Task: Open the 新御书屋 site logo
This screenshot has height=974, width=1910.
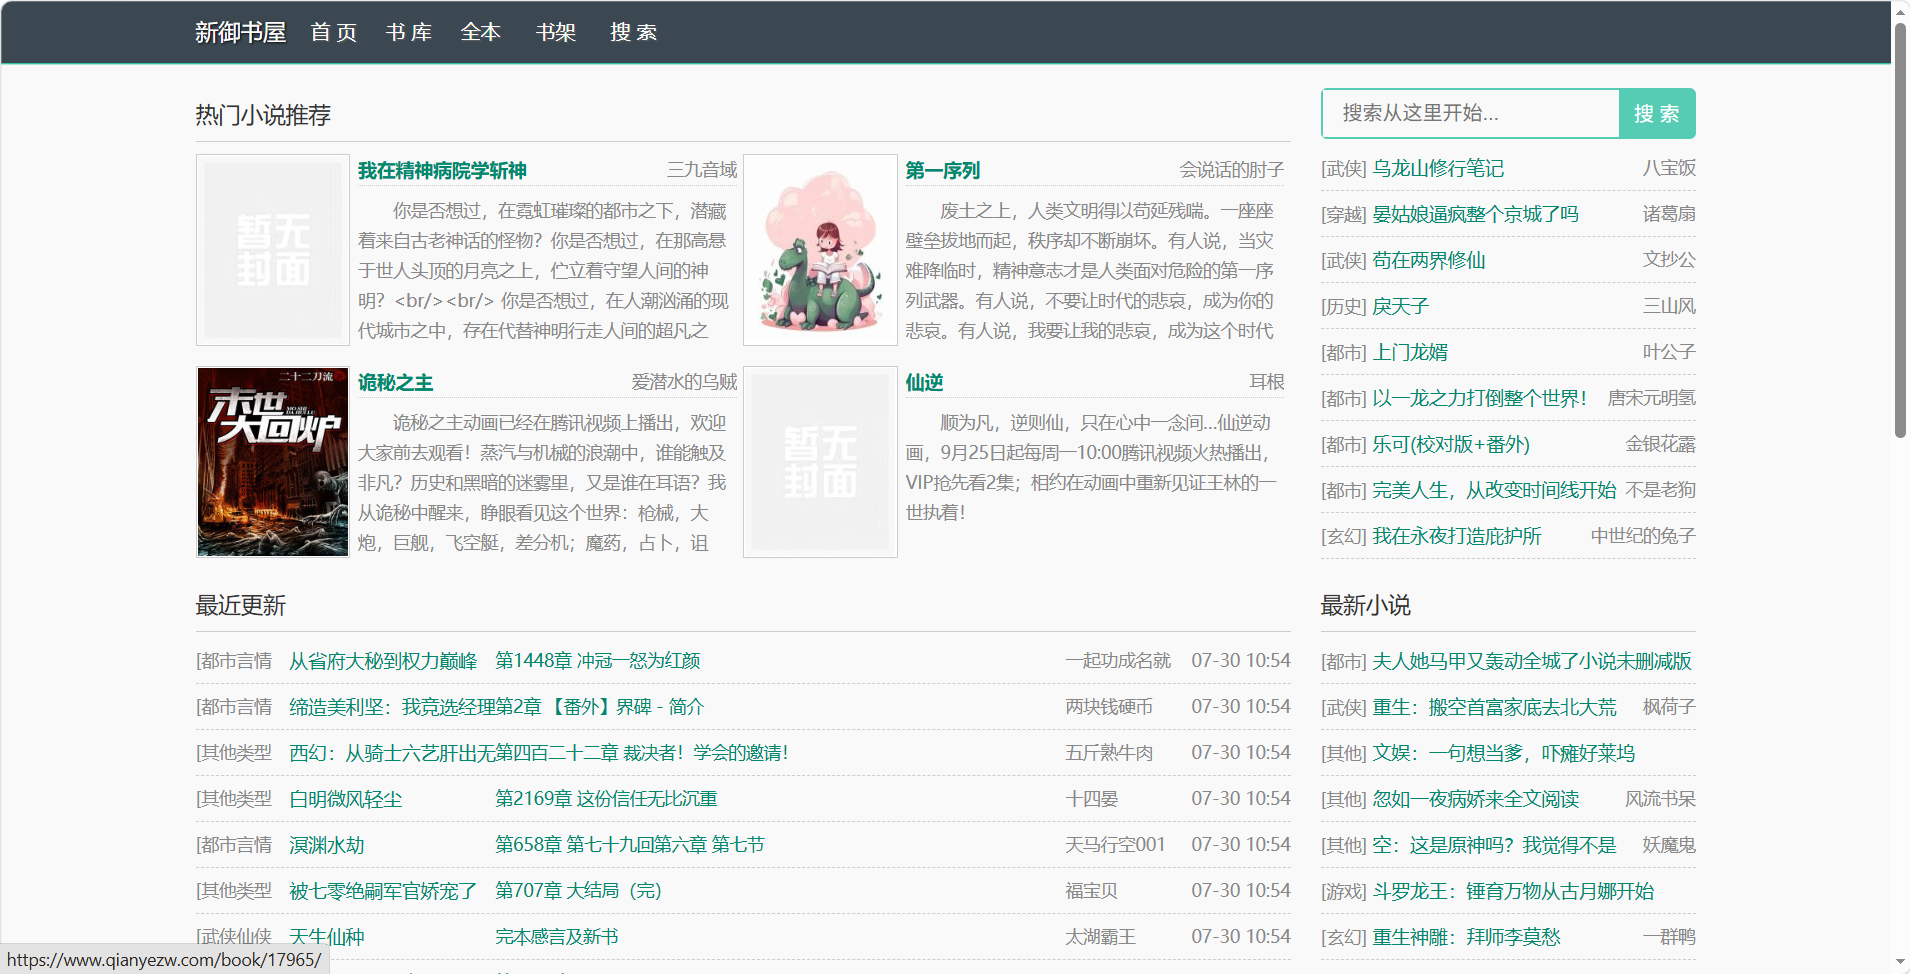Action: pyautogui.click(x=240, y=32)
